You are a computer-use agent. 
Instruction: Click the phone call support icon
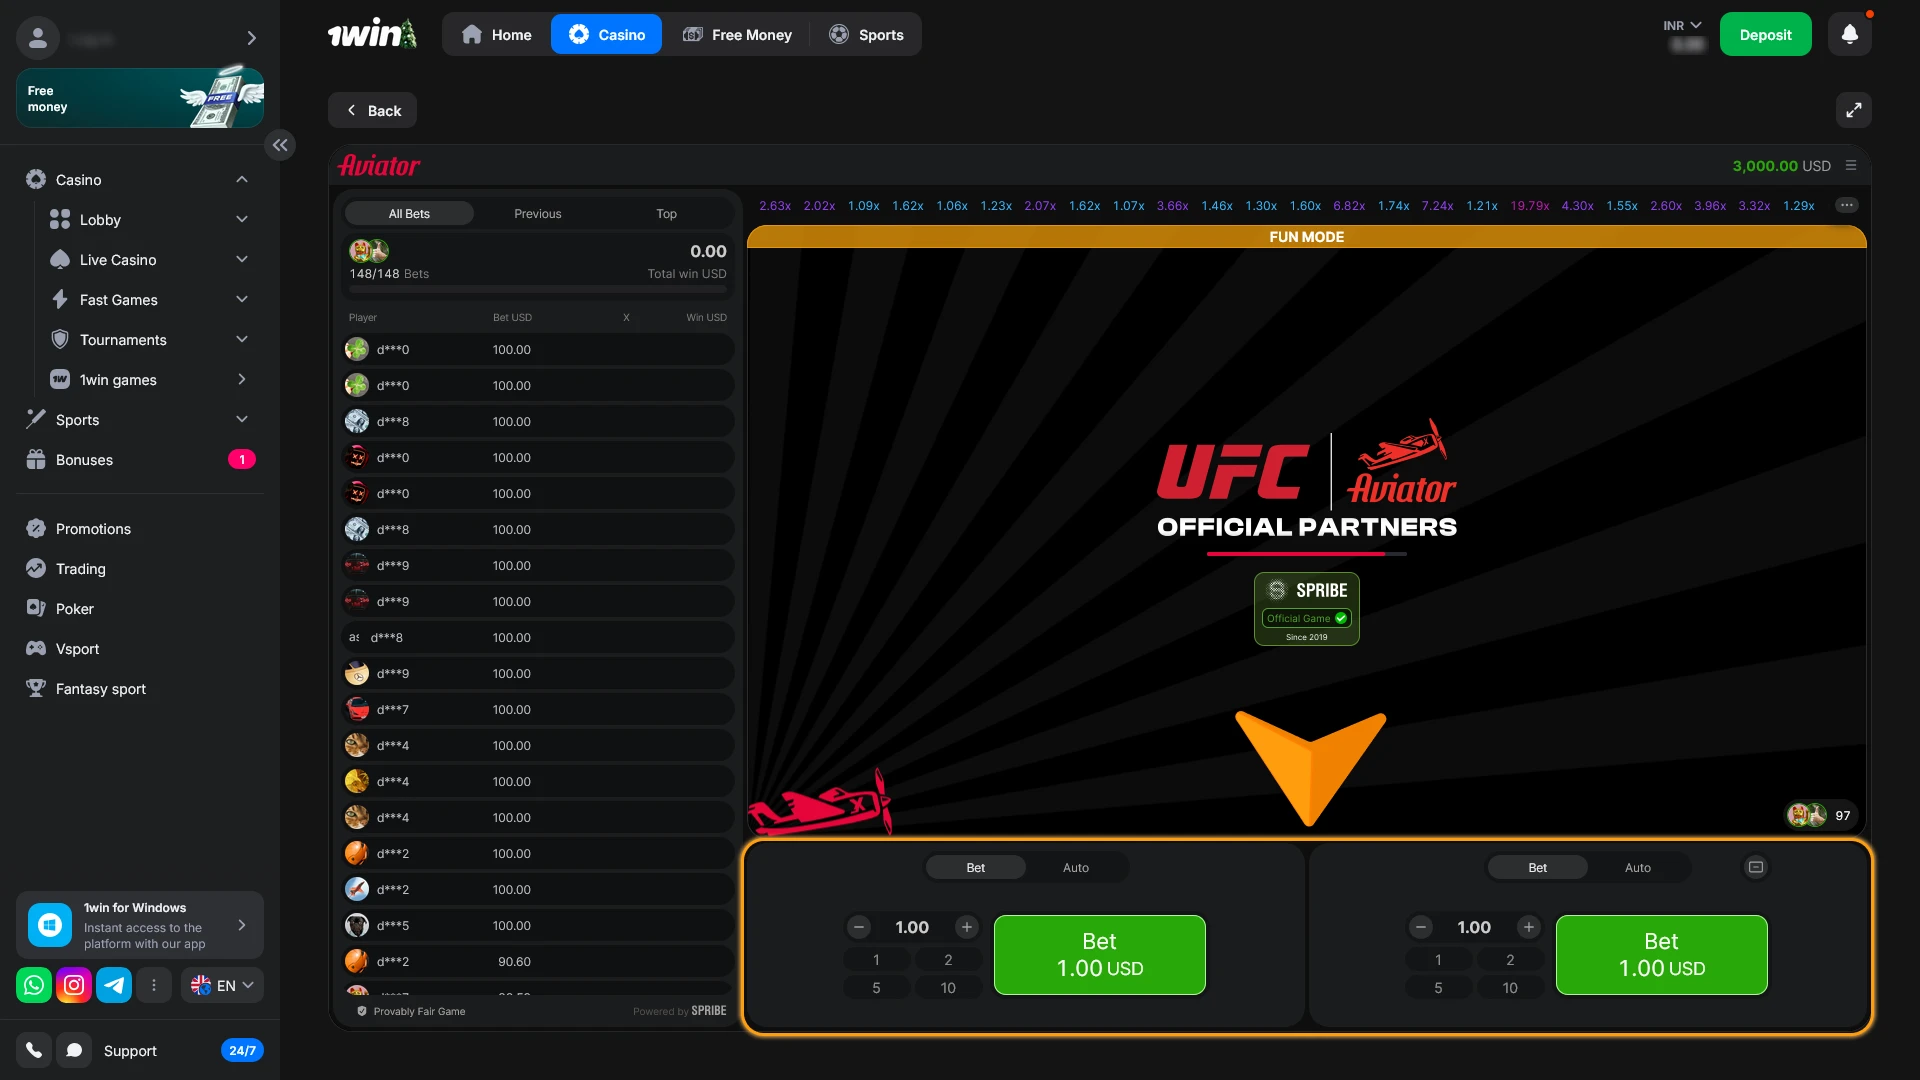click(x=34, y=1050)
